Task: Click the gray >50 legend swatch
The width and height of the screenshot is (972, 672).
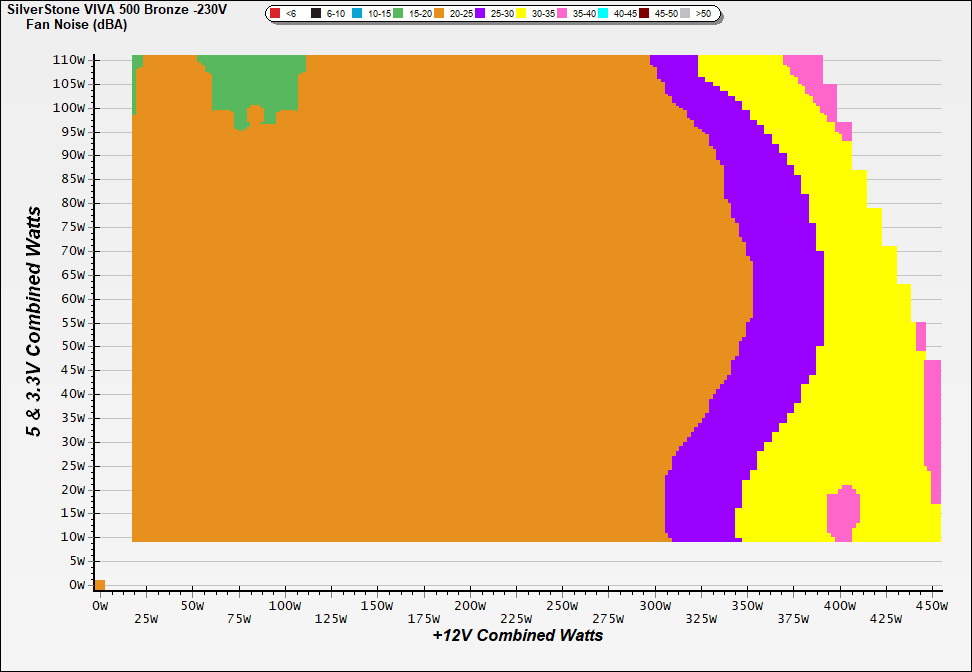Action: point(685,14)
